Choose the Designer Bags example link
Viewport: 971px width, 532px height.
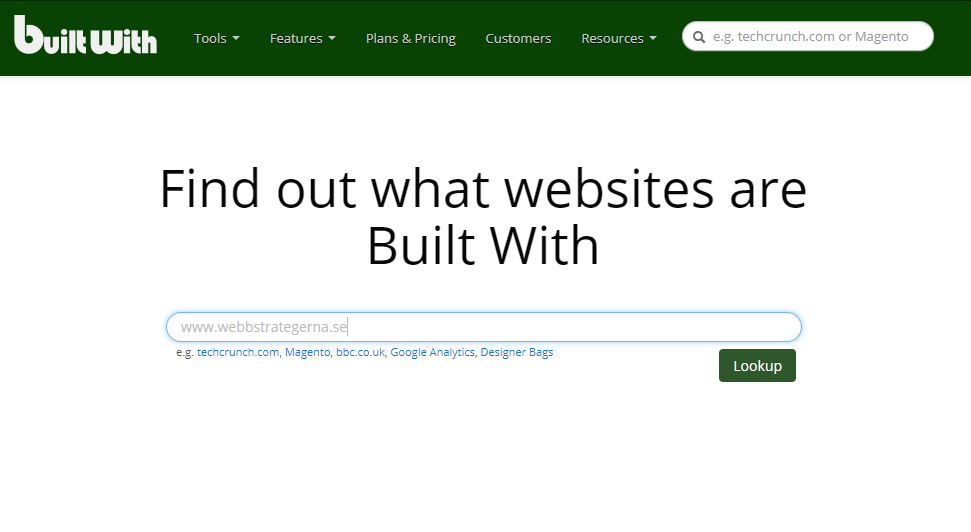click(x=516, y=353)
